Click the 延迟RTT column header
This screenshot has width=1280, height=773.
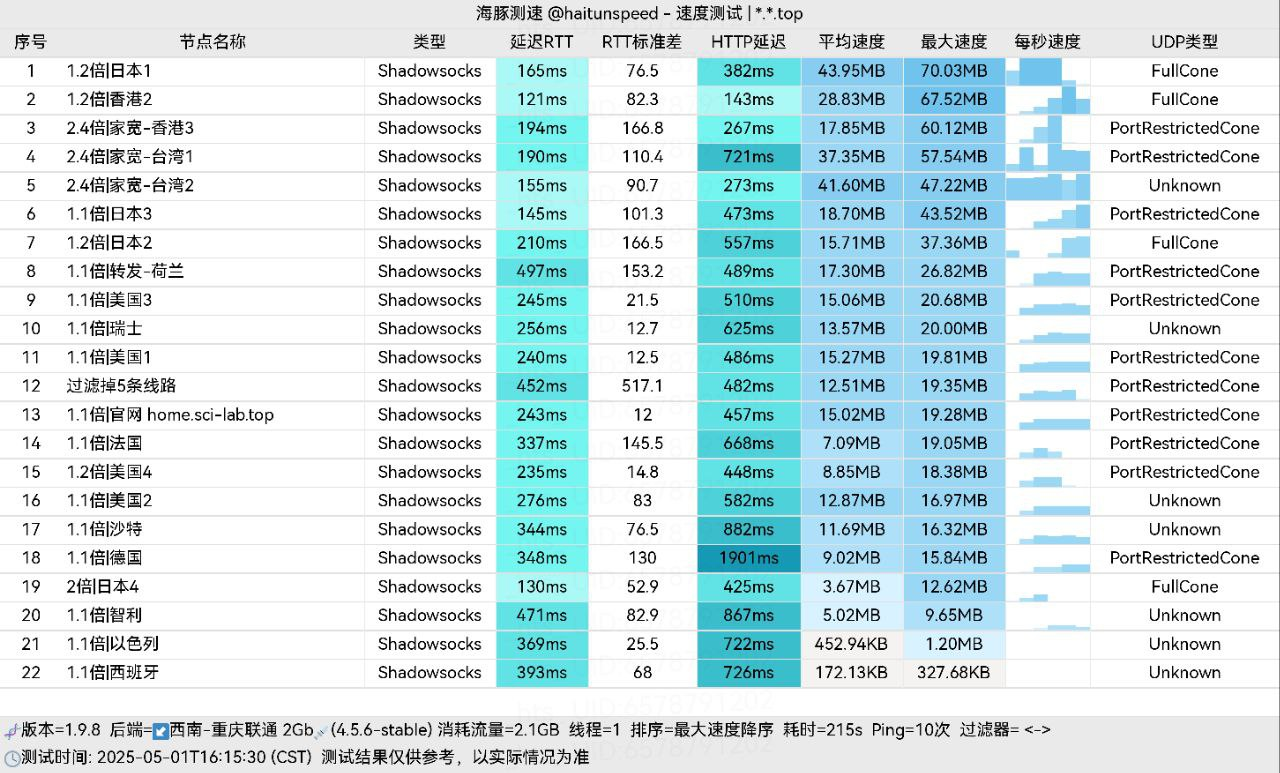[542, 42]
